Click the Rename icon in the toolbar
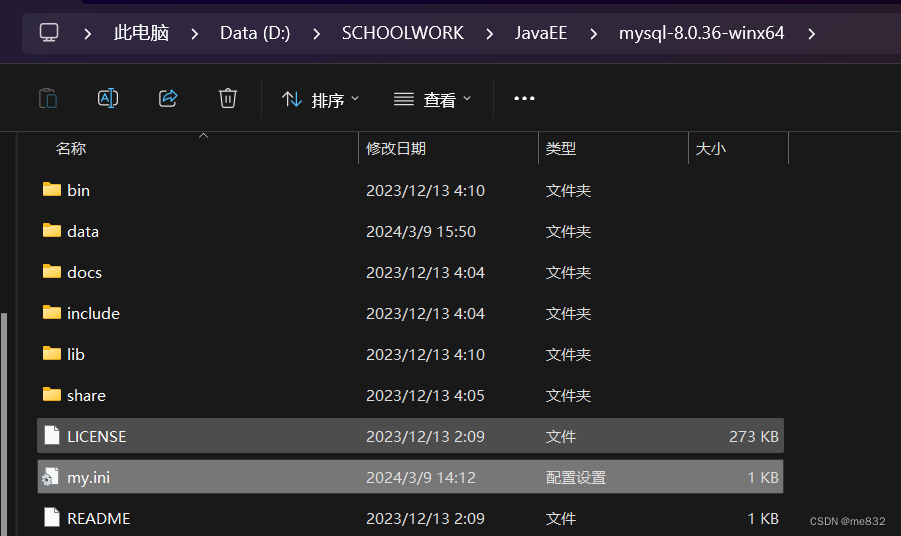The image size is (901, 536). 108,98
